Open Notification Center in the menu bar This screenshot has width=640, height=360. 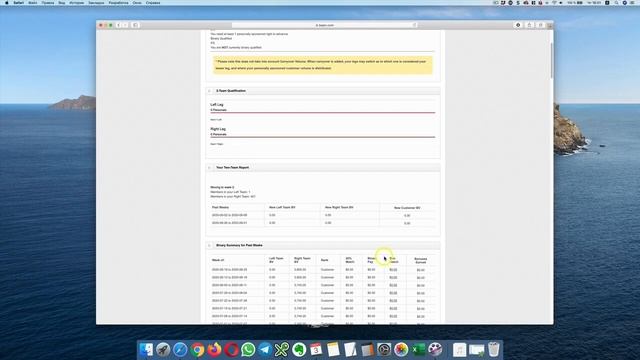click(x=633, y=3)
